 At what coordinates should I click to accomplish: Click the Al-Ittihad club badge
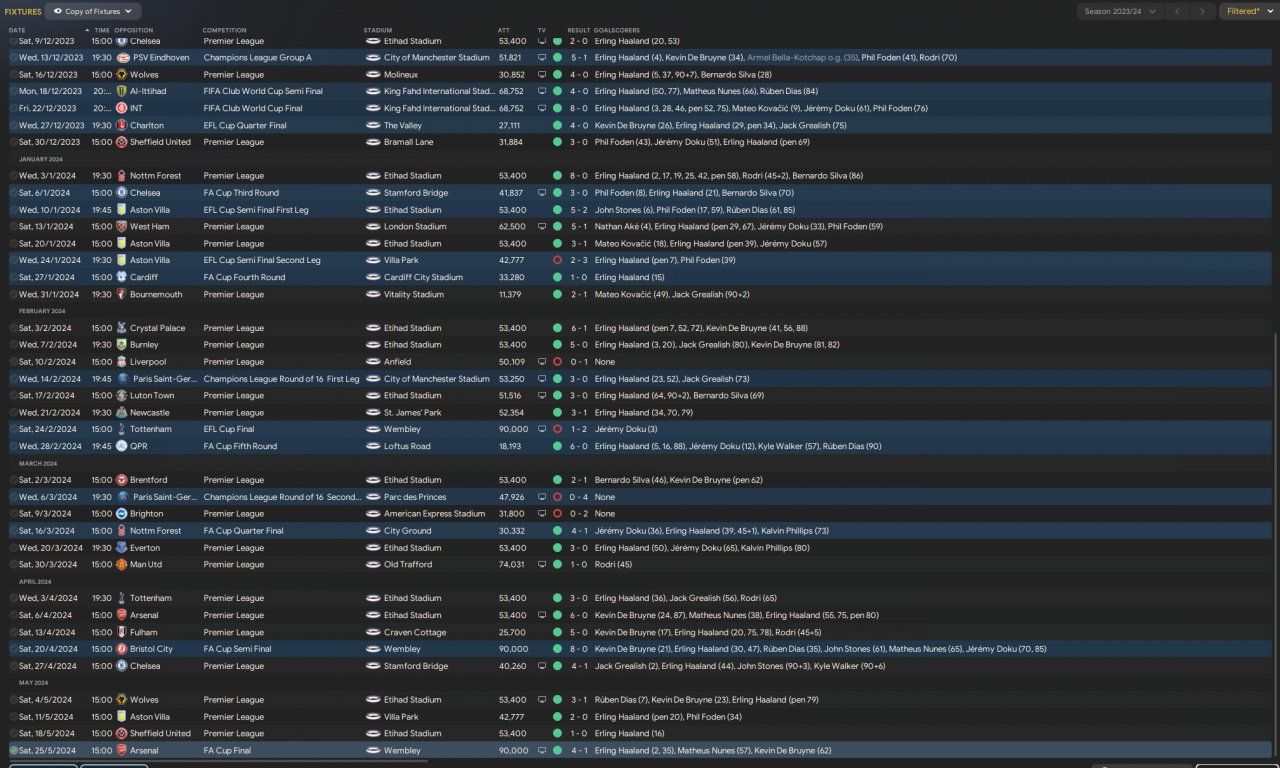click(121, 91)
